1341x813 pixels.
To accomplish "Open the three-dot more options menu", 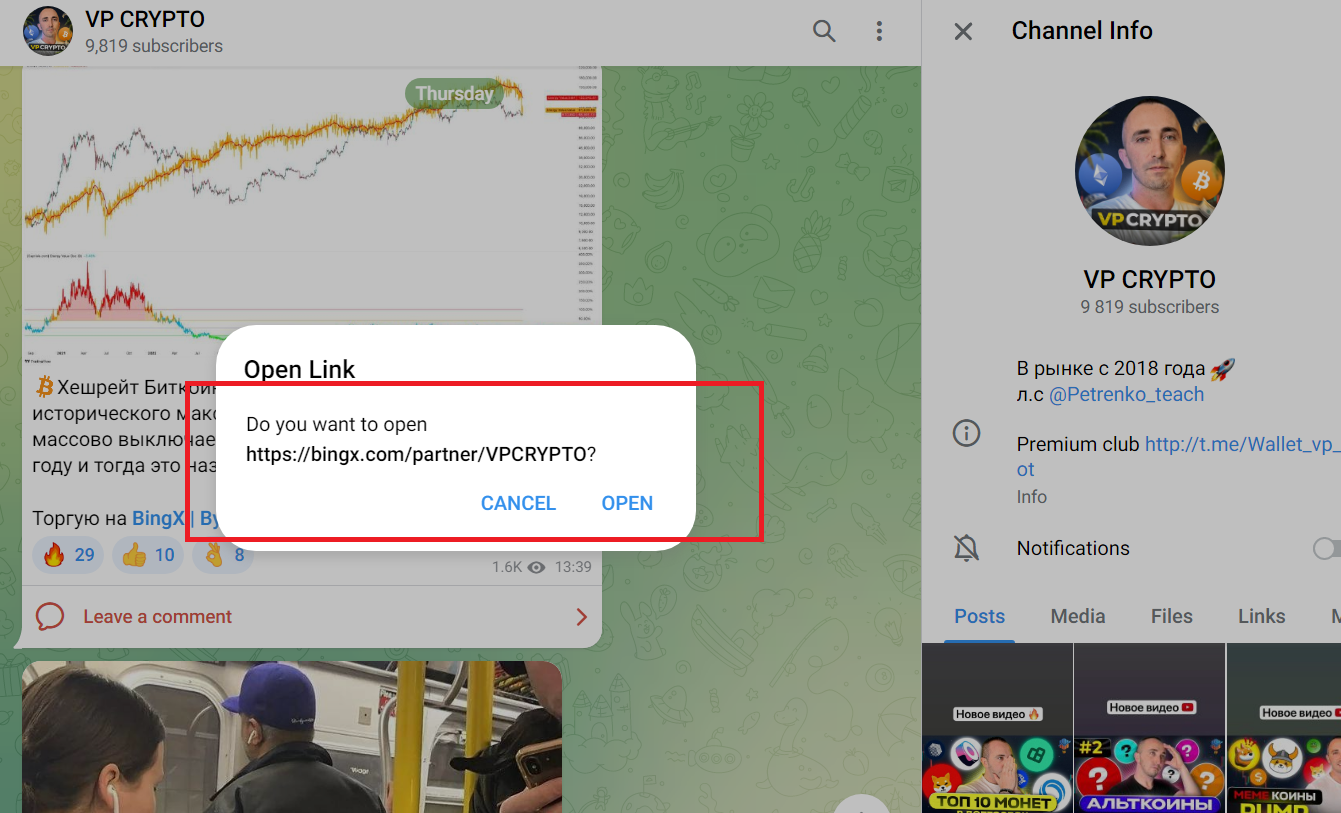I will 879,31.
